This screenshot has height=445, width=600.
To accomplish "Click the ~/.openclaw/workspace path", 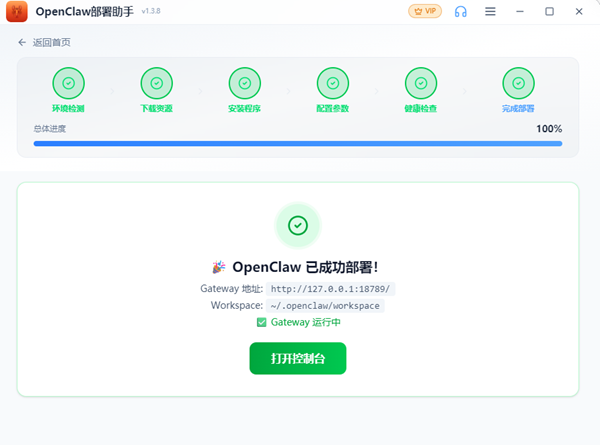I will click(325, 306).
